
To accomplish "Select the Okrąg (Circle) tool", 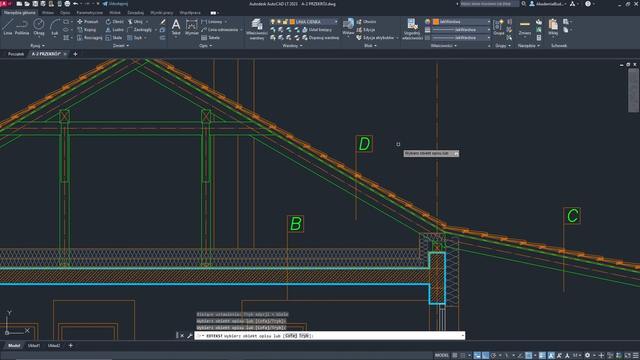I will tap(39, 27).
